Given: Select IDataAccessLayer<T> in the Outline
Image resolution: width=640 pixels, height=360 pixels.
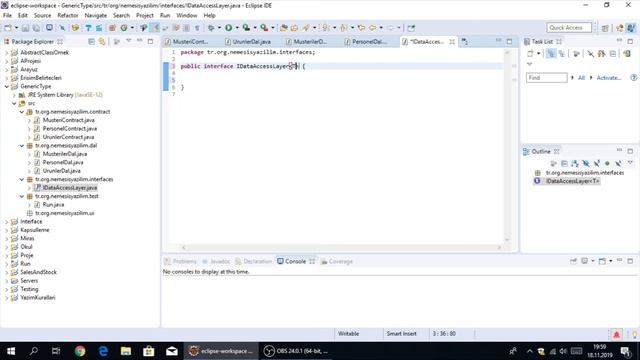Looking at the screenshot, I should click(x=572, y=181).
